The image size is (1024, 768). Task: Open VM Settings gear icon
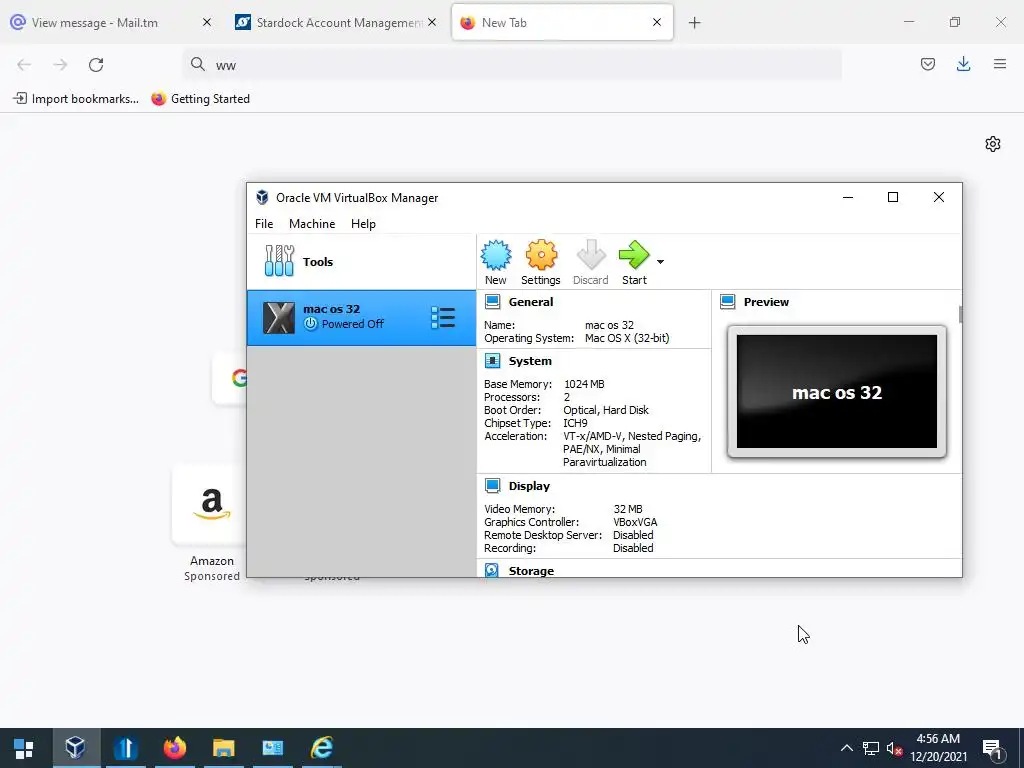(541, 255)
